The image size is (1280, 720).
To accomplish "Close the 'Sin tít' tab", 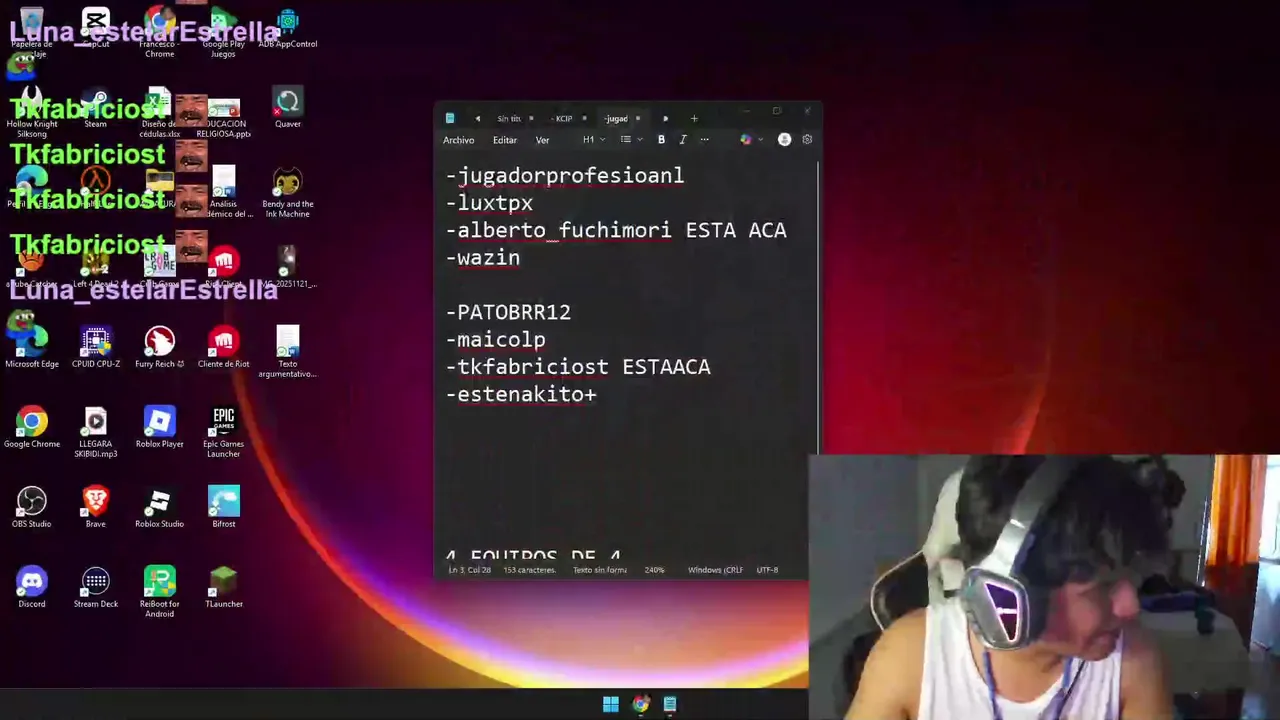I will (531, 119).
